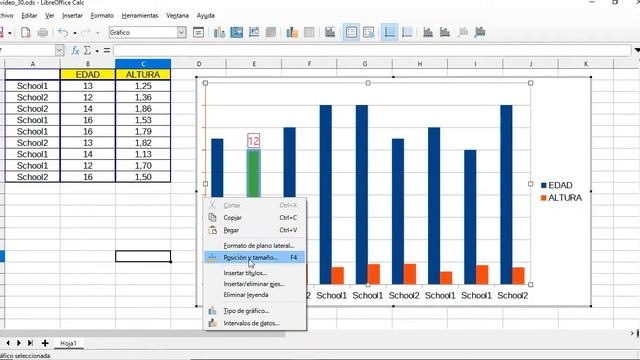This screenshot has width=640, height=360.
Task: Click the Titles toolbar icon
Action: click(330, 32)
